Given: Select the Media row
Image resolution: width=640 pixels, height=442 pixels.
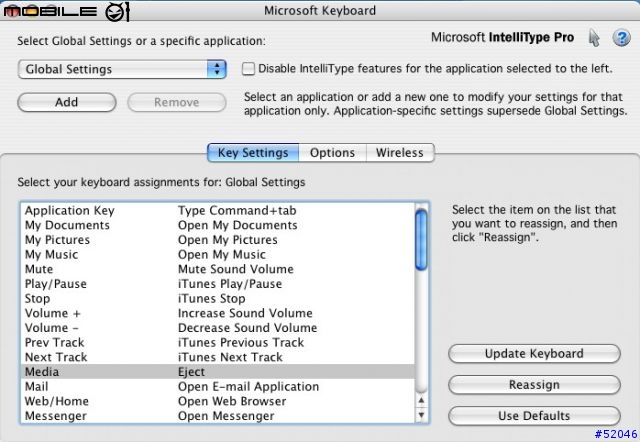Looking at the screenshot, I should 218,372.
